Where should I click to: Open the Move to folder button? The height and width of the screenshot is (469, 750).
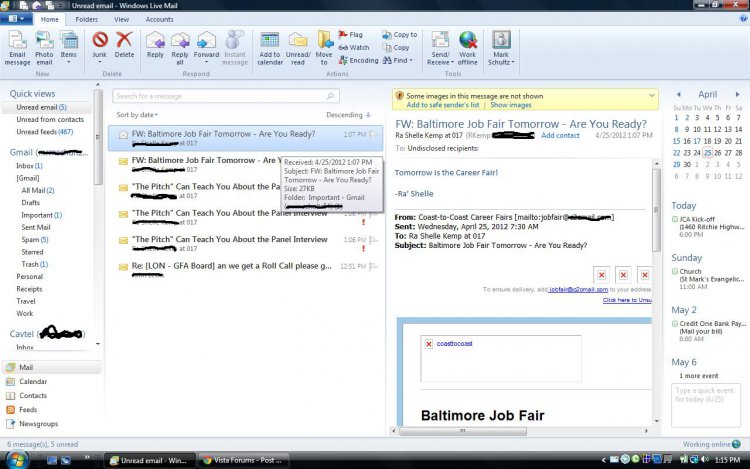[324, 48]
